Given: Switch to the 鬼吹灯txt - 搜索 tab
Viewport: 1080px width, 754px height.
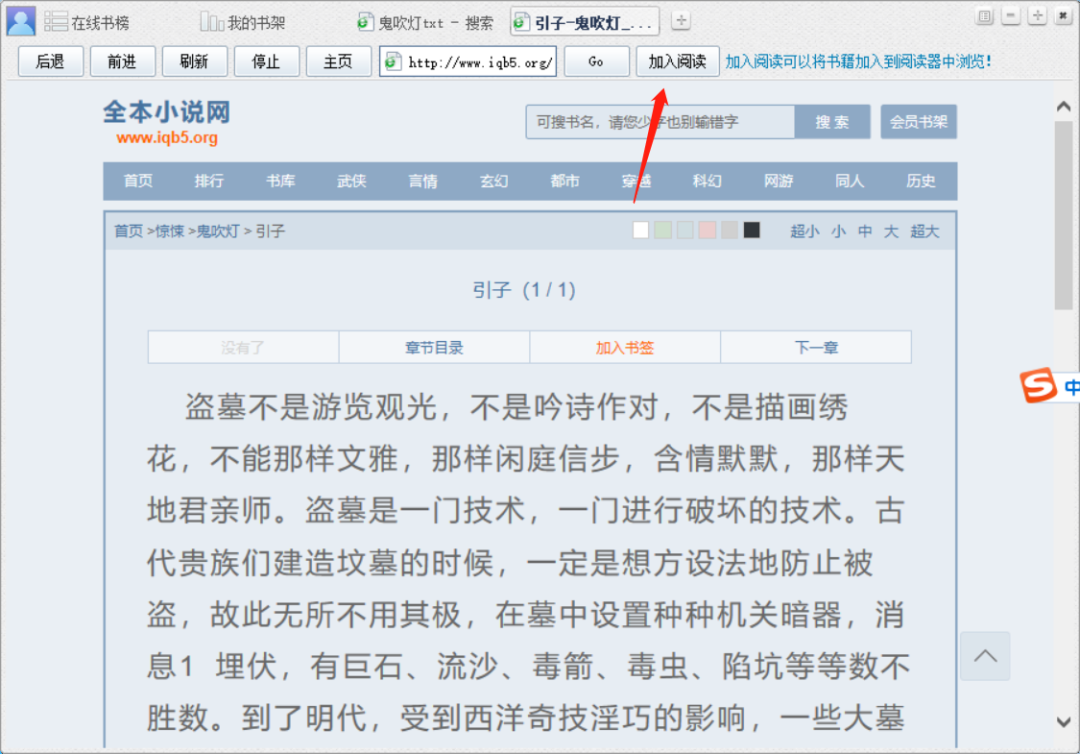Looking at the screenshot, I should [425, 23].
